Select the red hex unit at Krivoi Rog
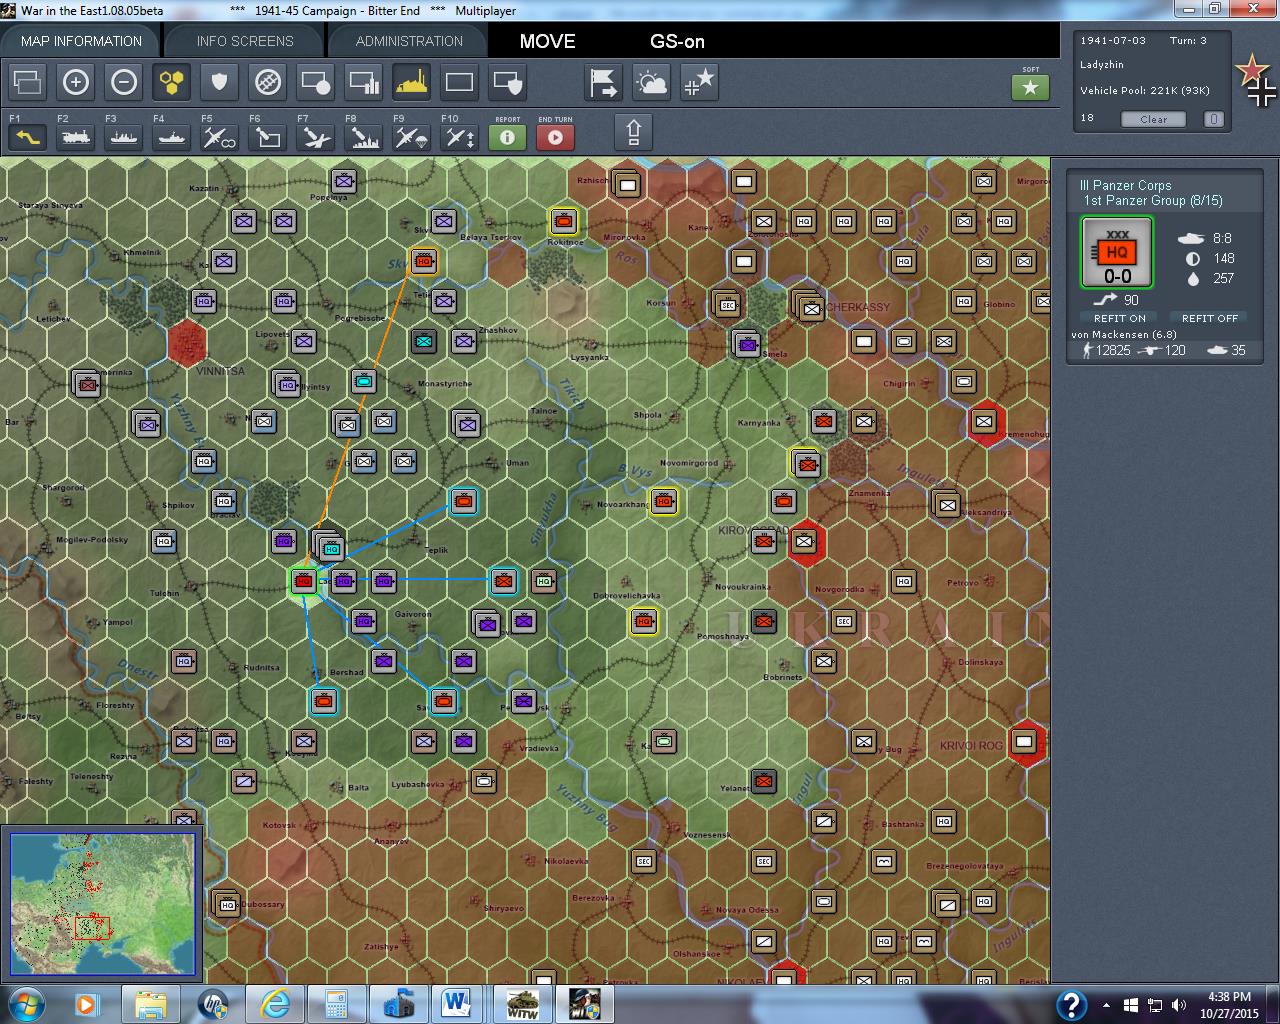The height and width of the screenshot is (1024, 1280). coord(1023,742)
